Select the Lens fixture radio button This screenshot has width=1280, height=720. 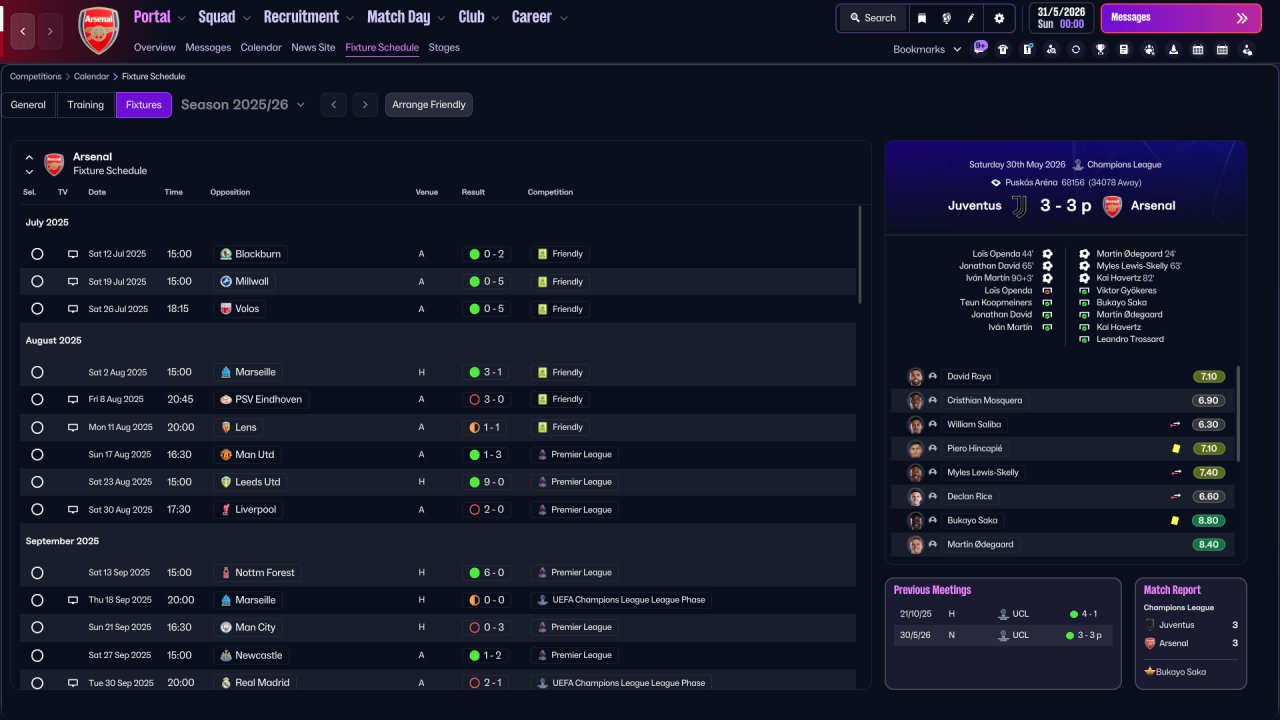tap(37, 427)
